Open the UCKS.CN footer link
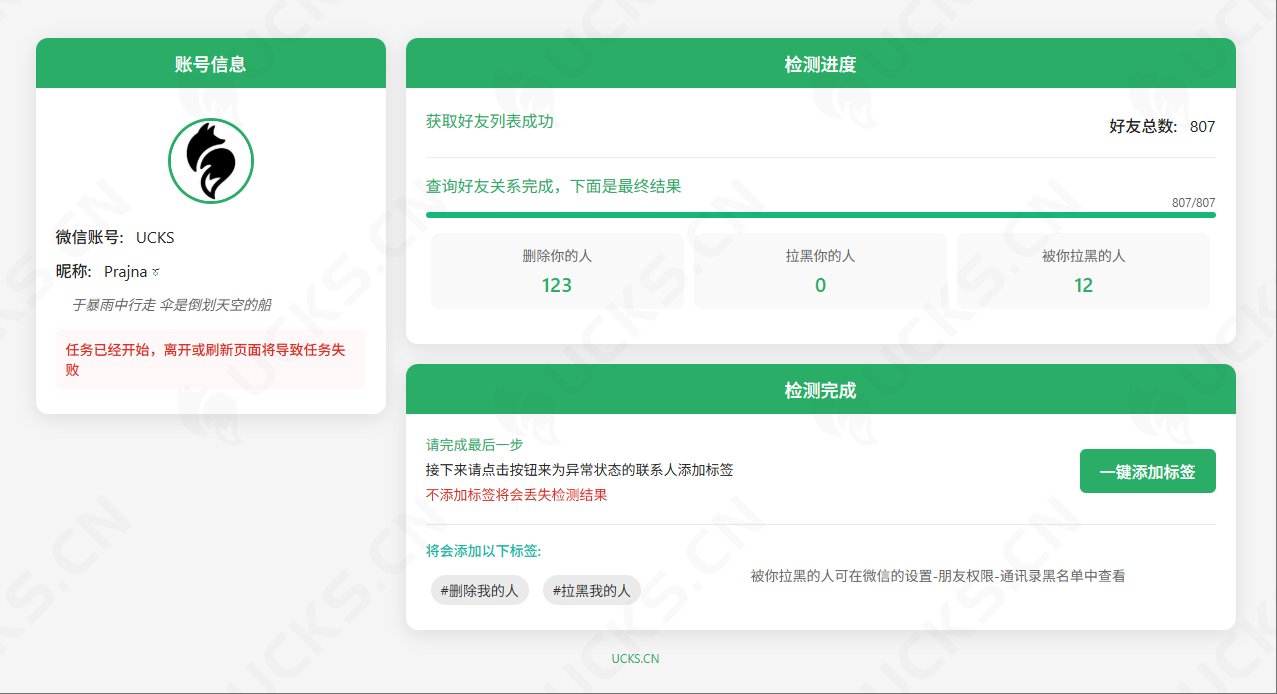Viewport: 1277px width, 694px height. pos(635,659)
